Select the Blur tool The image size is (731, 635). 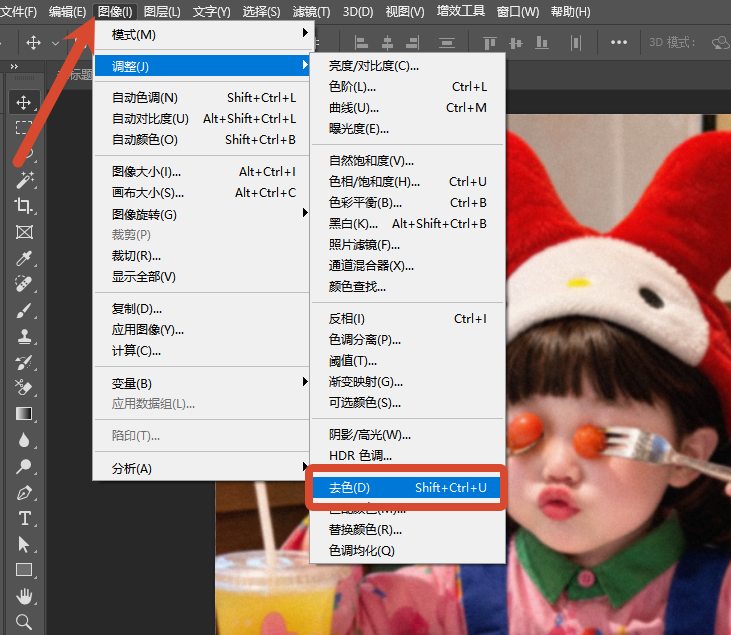tap(24, 440)
